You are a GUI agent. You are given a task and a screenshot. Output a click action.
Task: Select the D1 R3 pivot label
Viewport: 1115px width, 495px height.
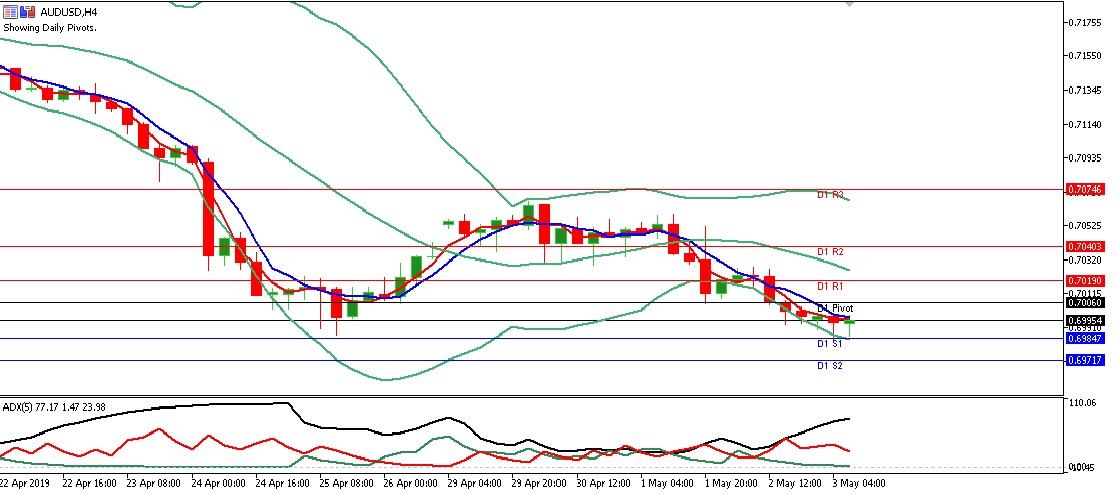830,195
